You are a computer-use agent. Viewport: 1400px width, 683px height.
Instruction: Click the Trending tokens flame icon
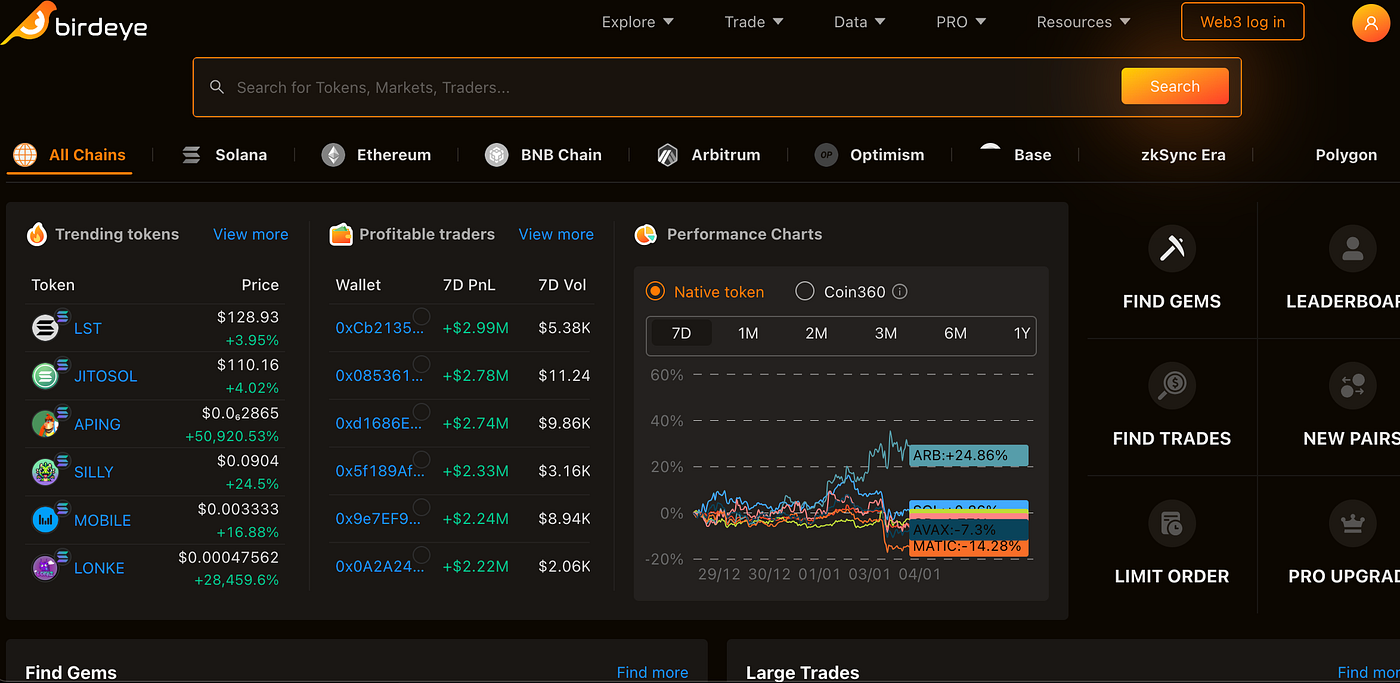[37, 234]
